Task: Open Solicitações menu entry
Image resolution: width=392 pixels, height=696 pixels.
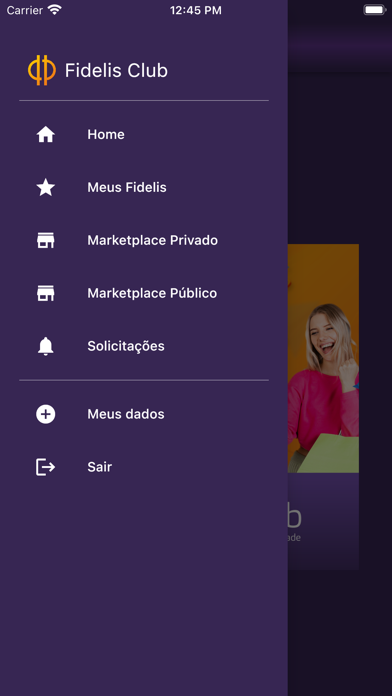Action: pos(144,346)
